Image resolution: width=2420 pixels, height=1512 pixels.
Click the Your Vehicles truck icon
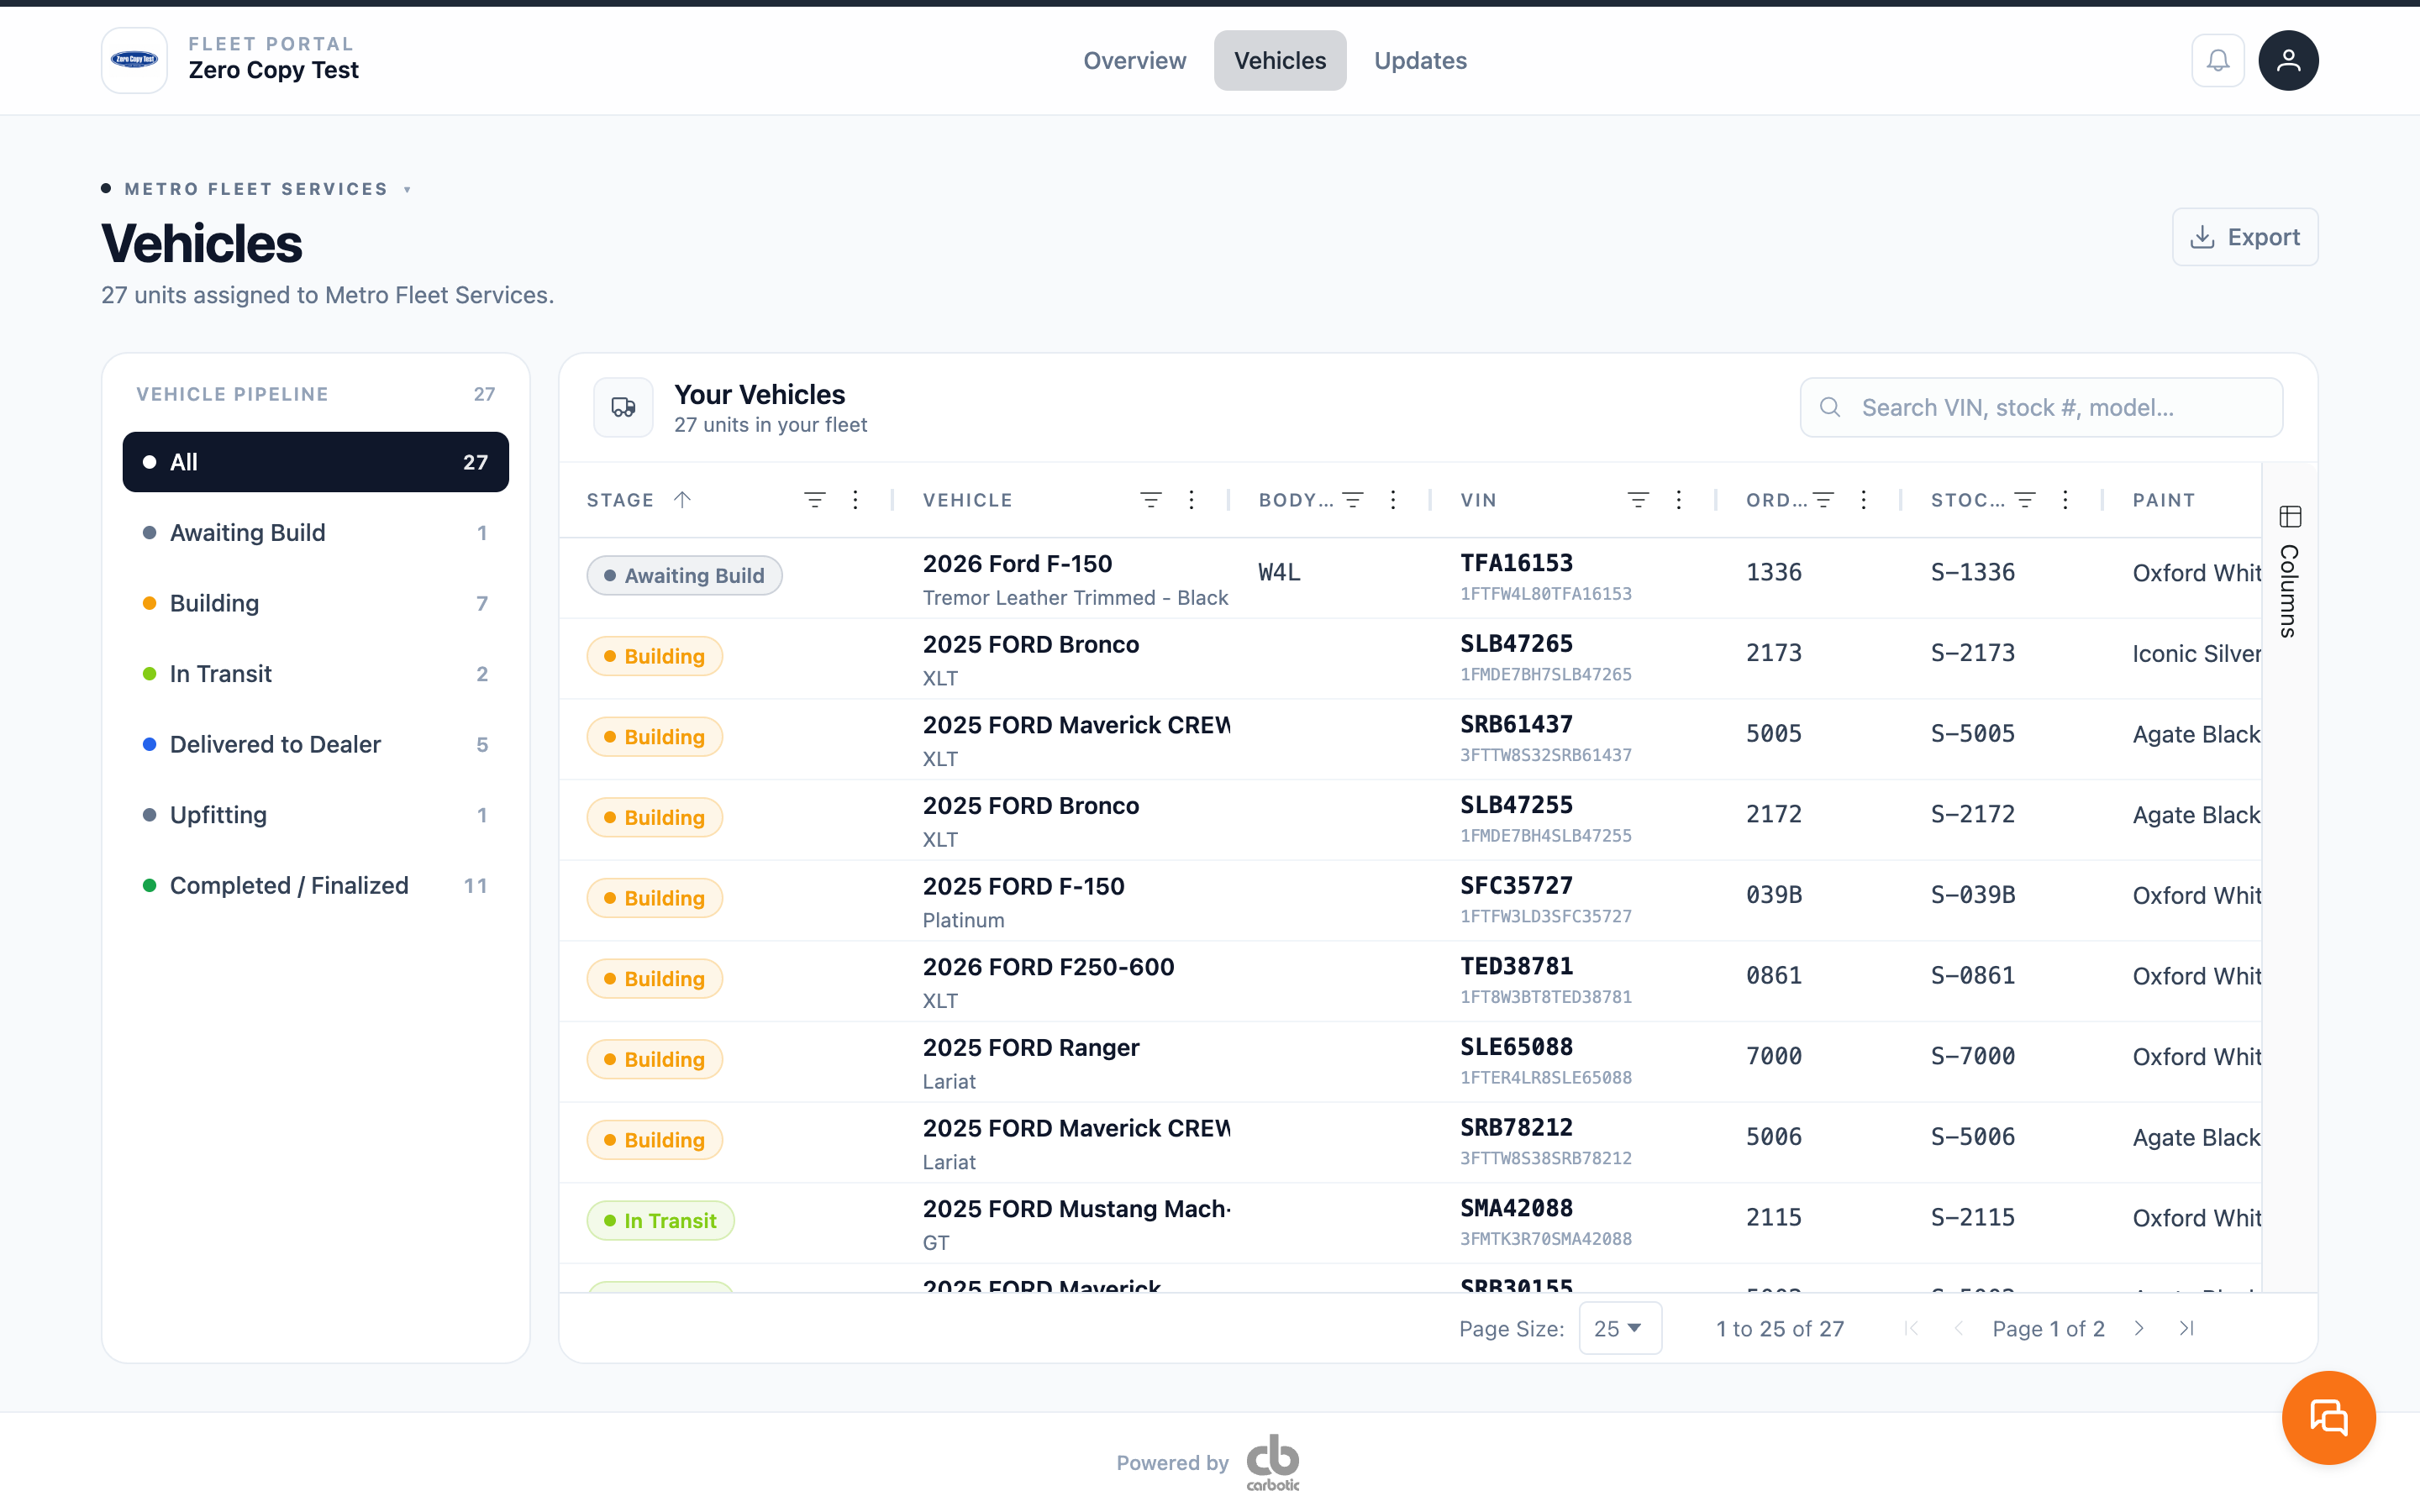[x=623, y=407]
